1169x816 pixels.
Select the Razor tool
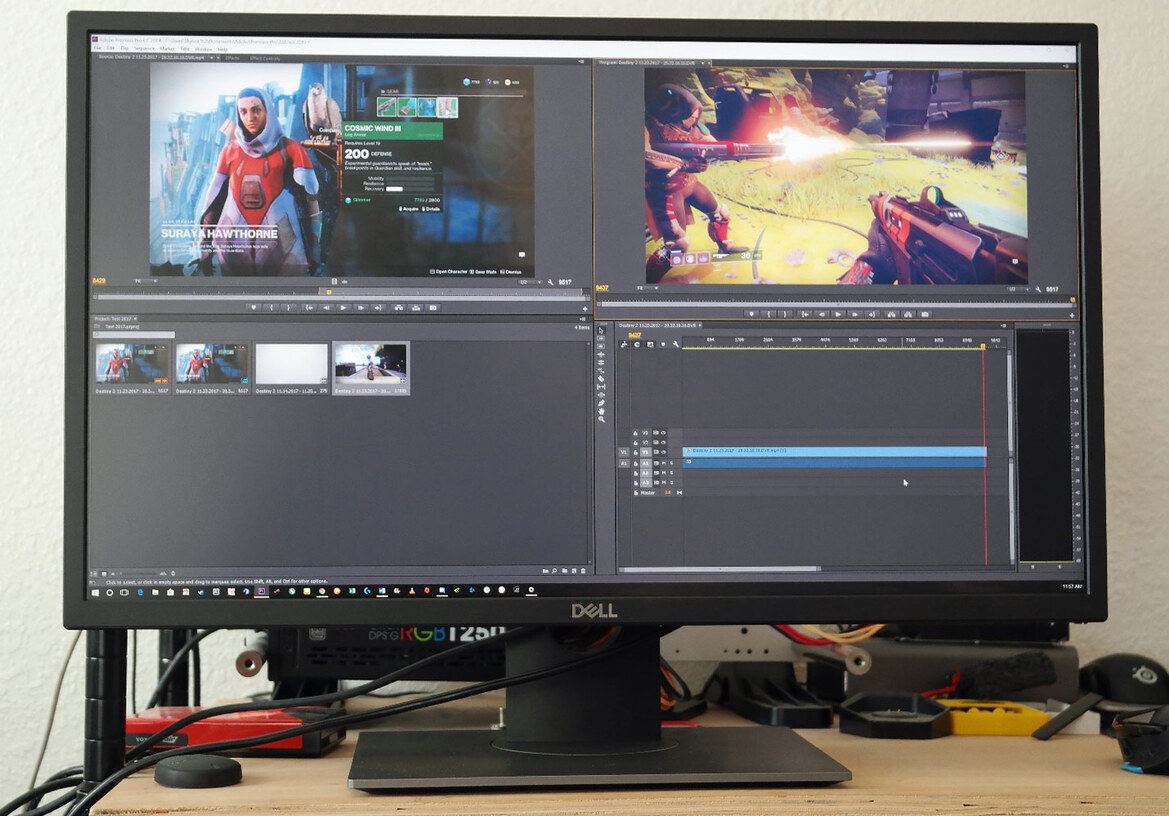click(x=601, y=379)
